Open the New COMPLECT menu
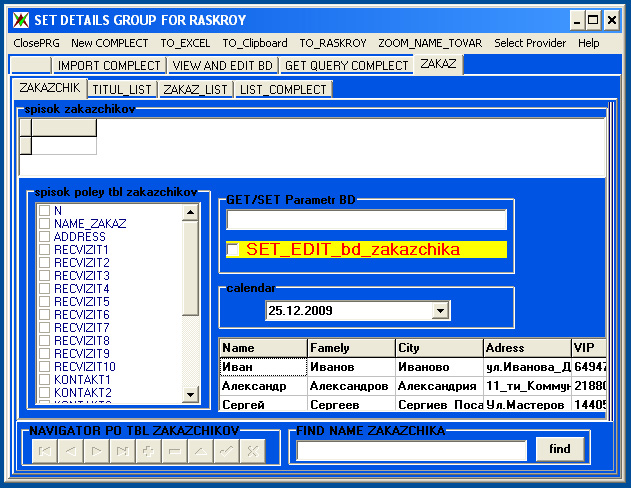This screenshot has height=488, width=631. click(x=109, y=43)
